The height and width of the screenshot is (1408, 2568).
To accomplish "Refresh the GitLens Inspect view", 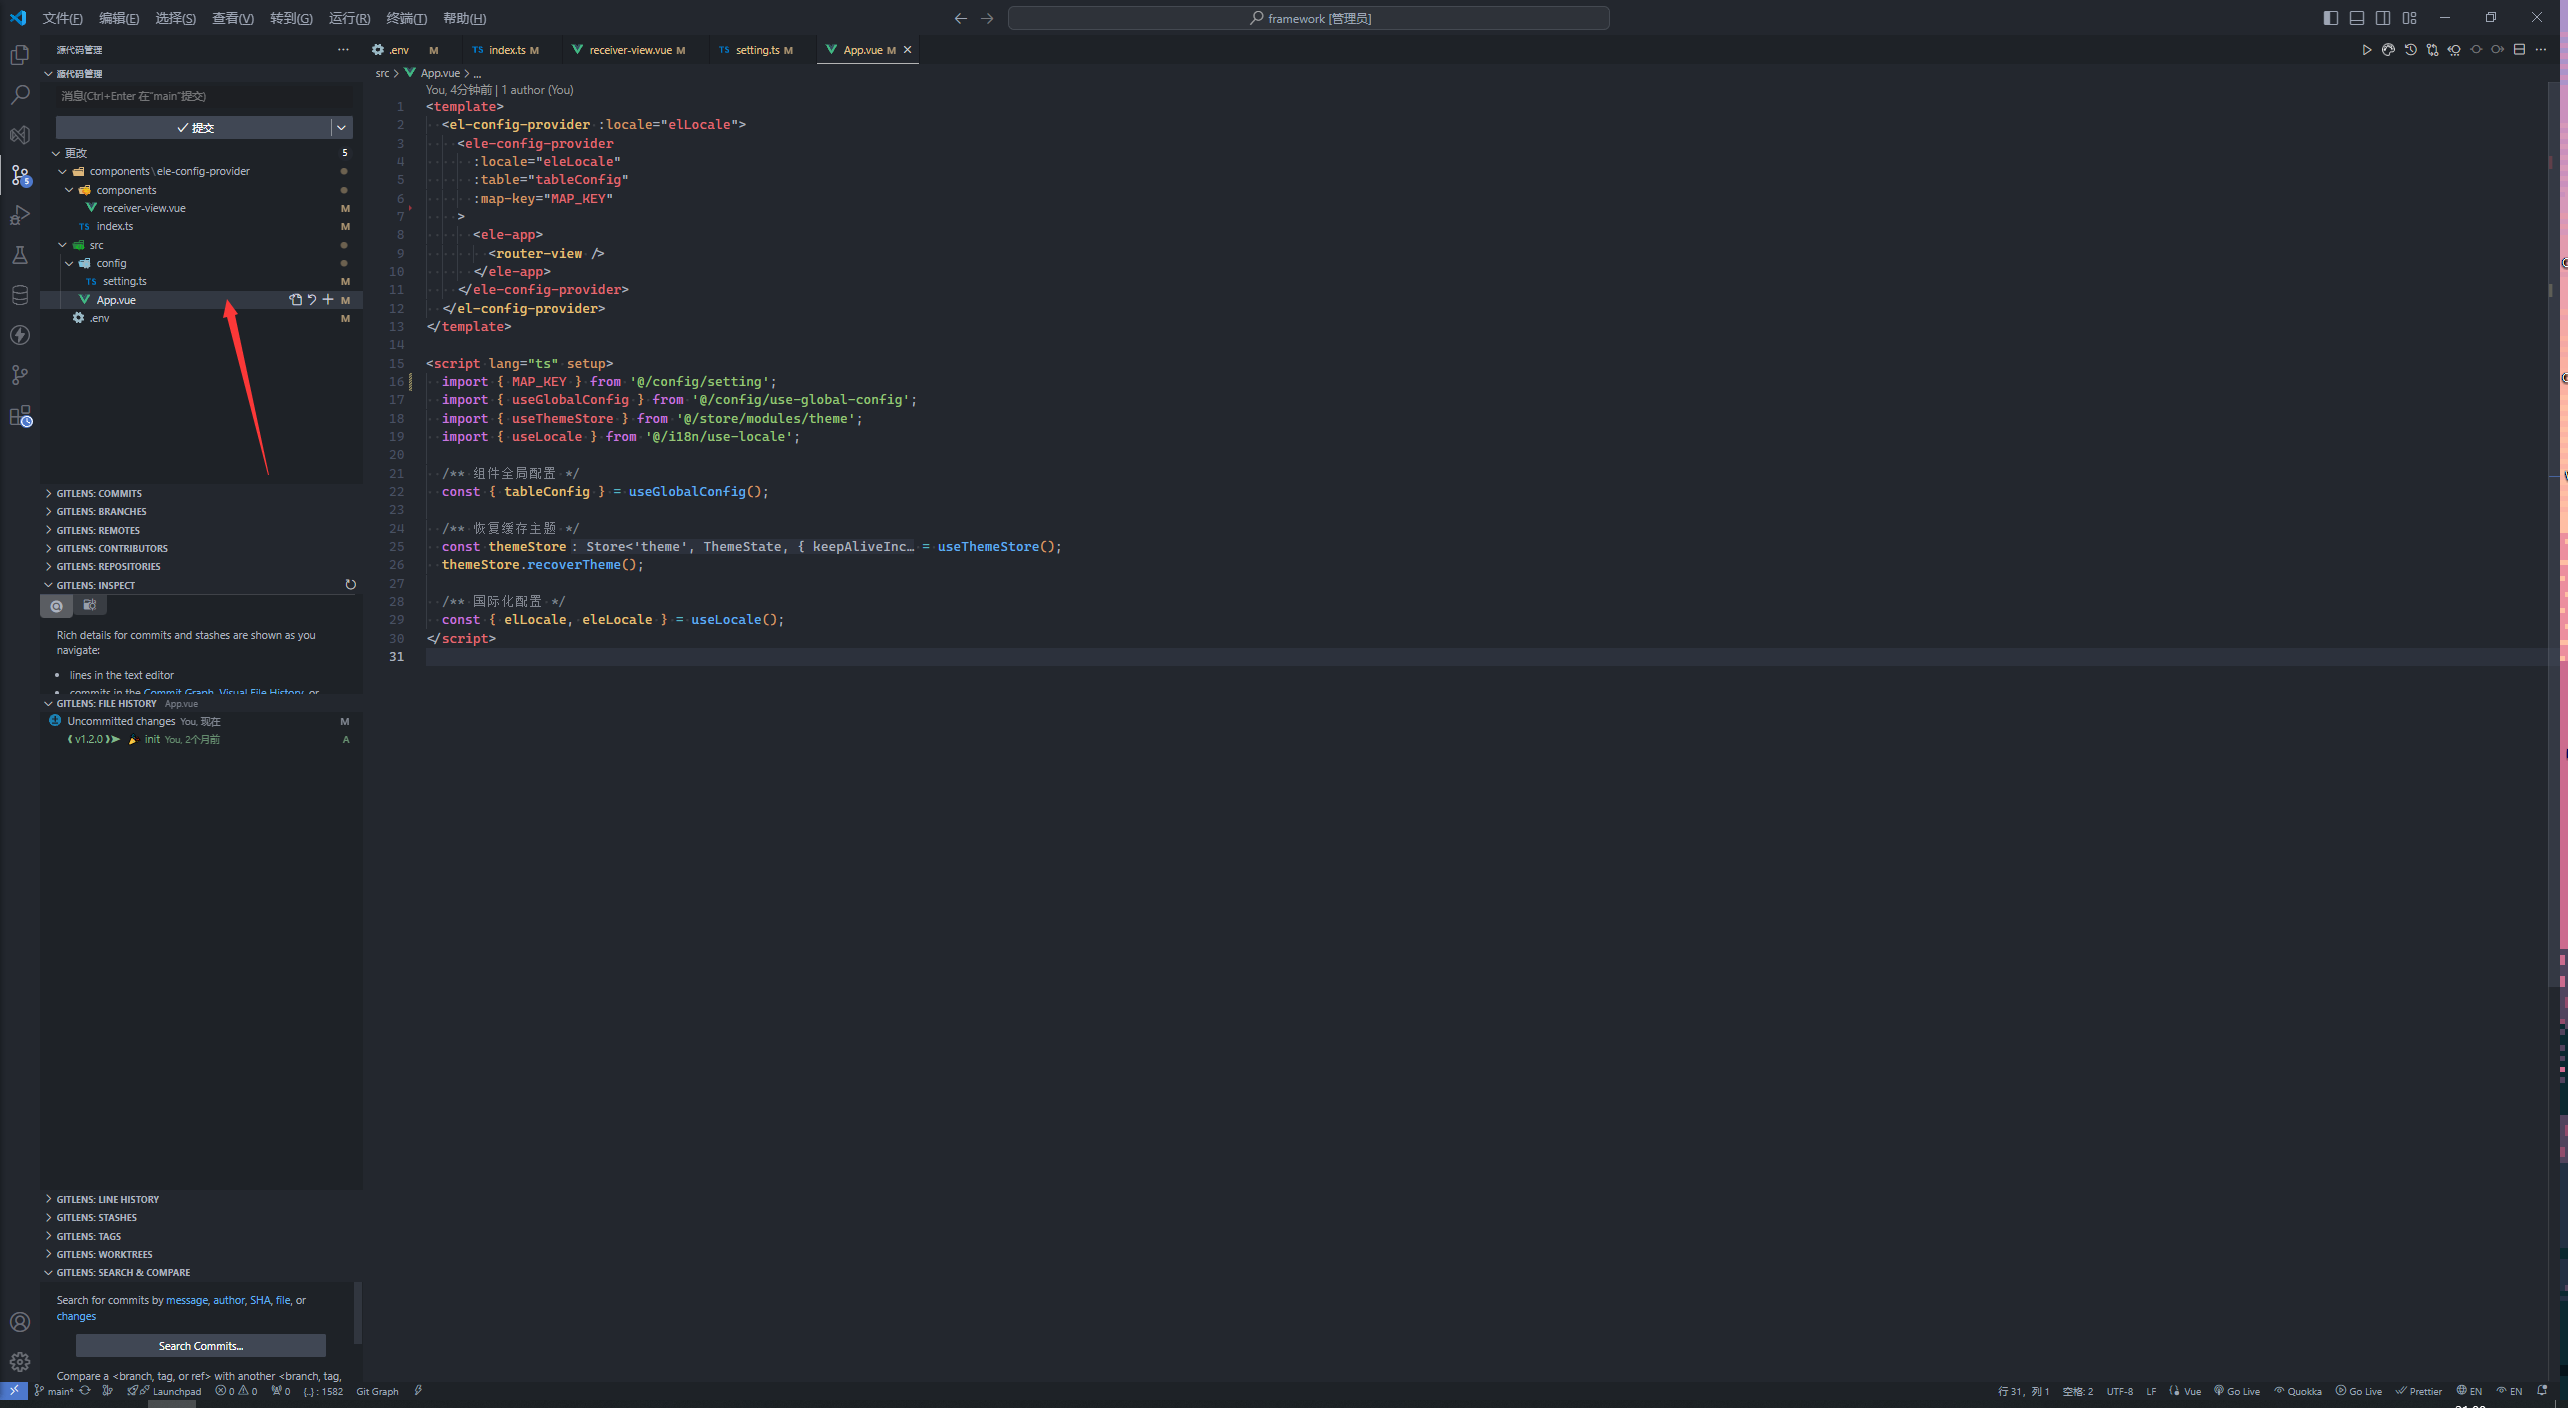I will pyautogui.click(x=350, y=585).
